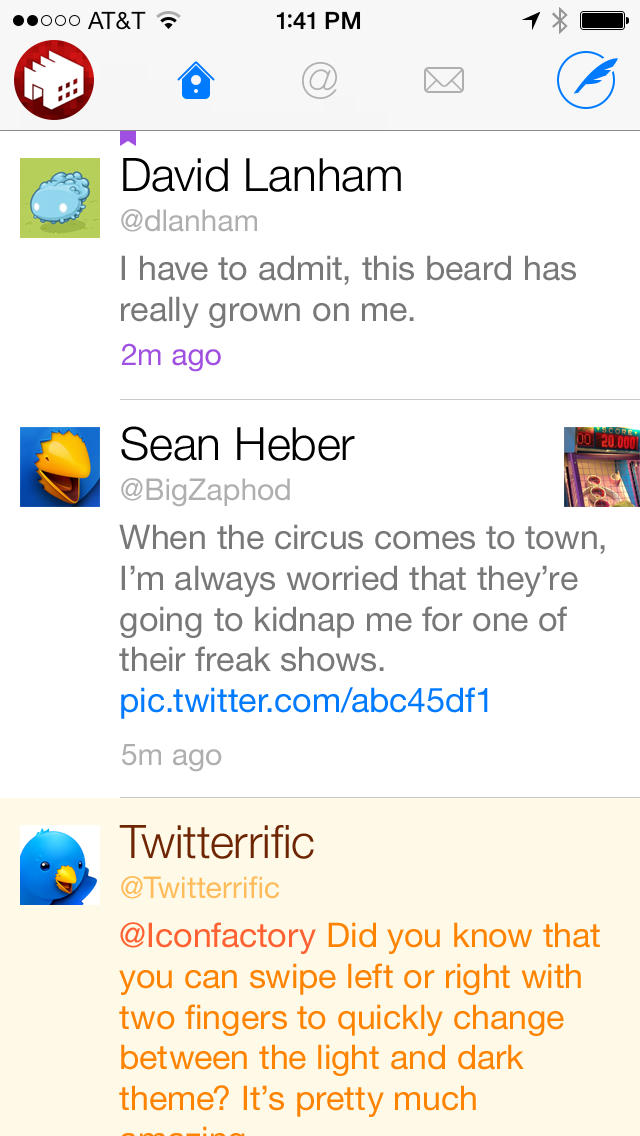Open Sean Heber's profile avatar

[x=60, y=467]
